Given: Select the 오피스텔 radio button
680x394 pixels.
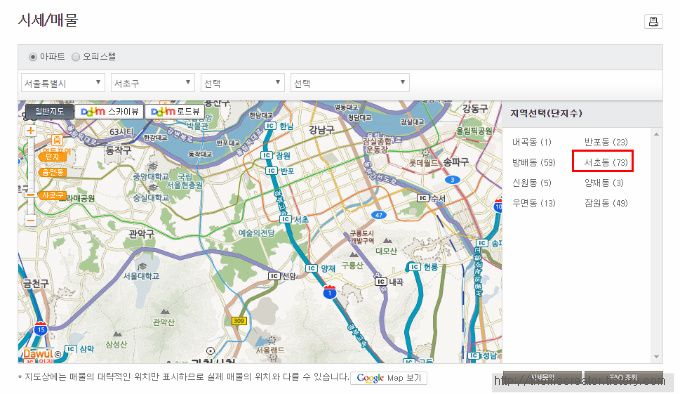Looking at the screenshot, I should pos(76,57).
